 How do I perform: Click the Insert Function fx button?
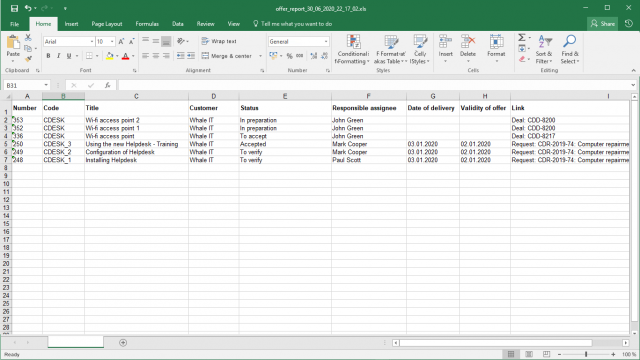(107, 85)
